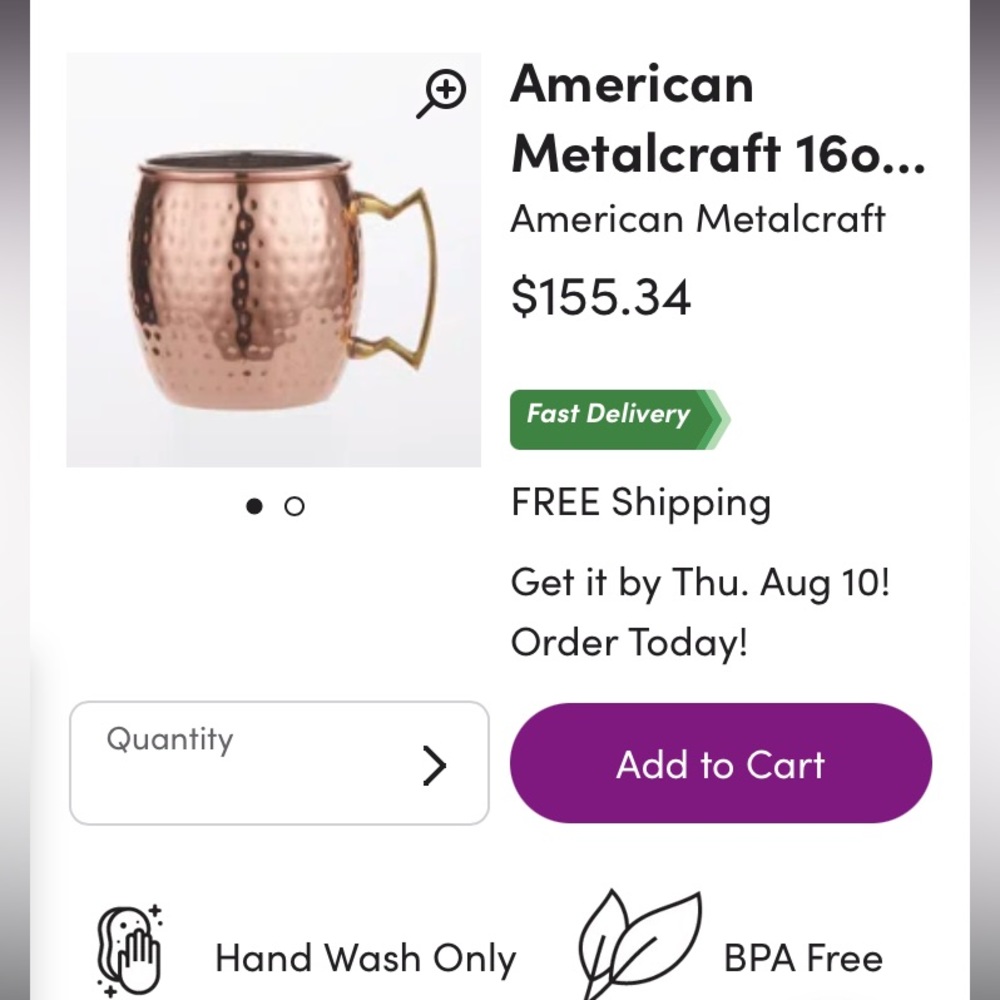The image size is (1000, 1000).
Task: Click the FREE Shipping text
Action: click(641, 503)
